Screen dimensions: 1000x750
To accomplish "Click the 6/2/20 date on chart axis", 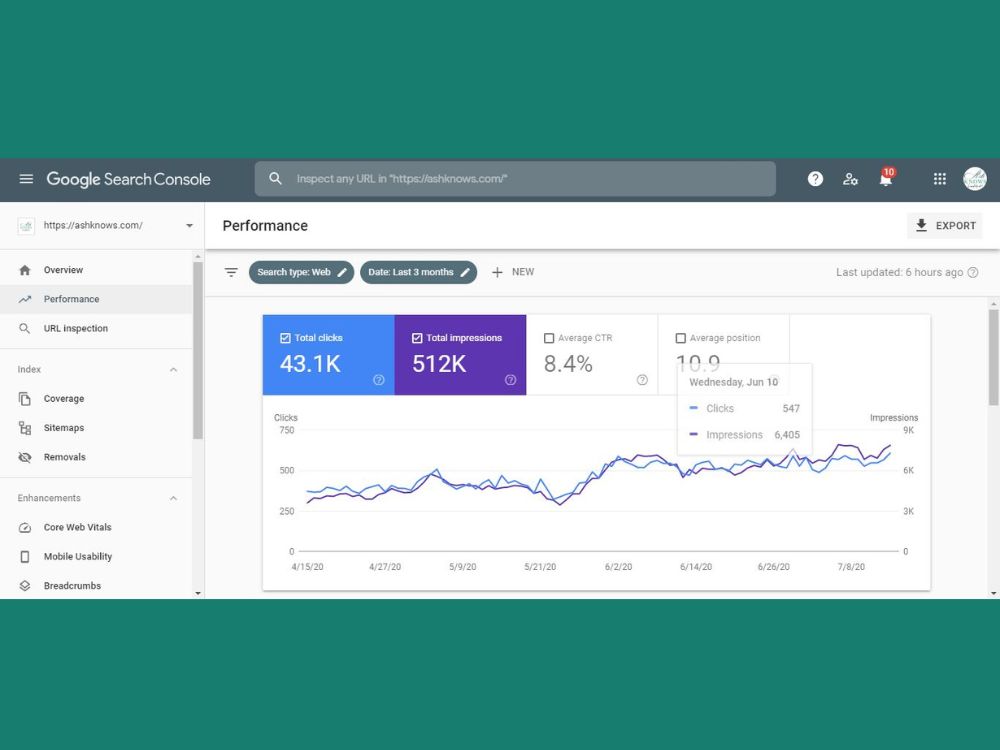I will [619, 566].
